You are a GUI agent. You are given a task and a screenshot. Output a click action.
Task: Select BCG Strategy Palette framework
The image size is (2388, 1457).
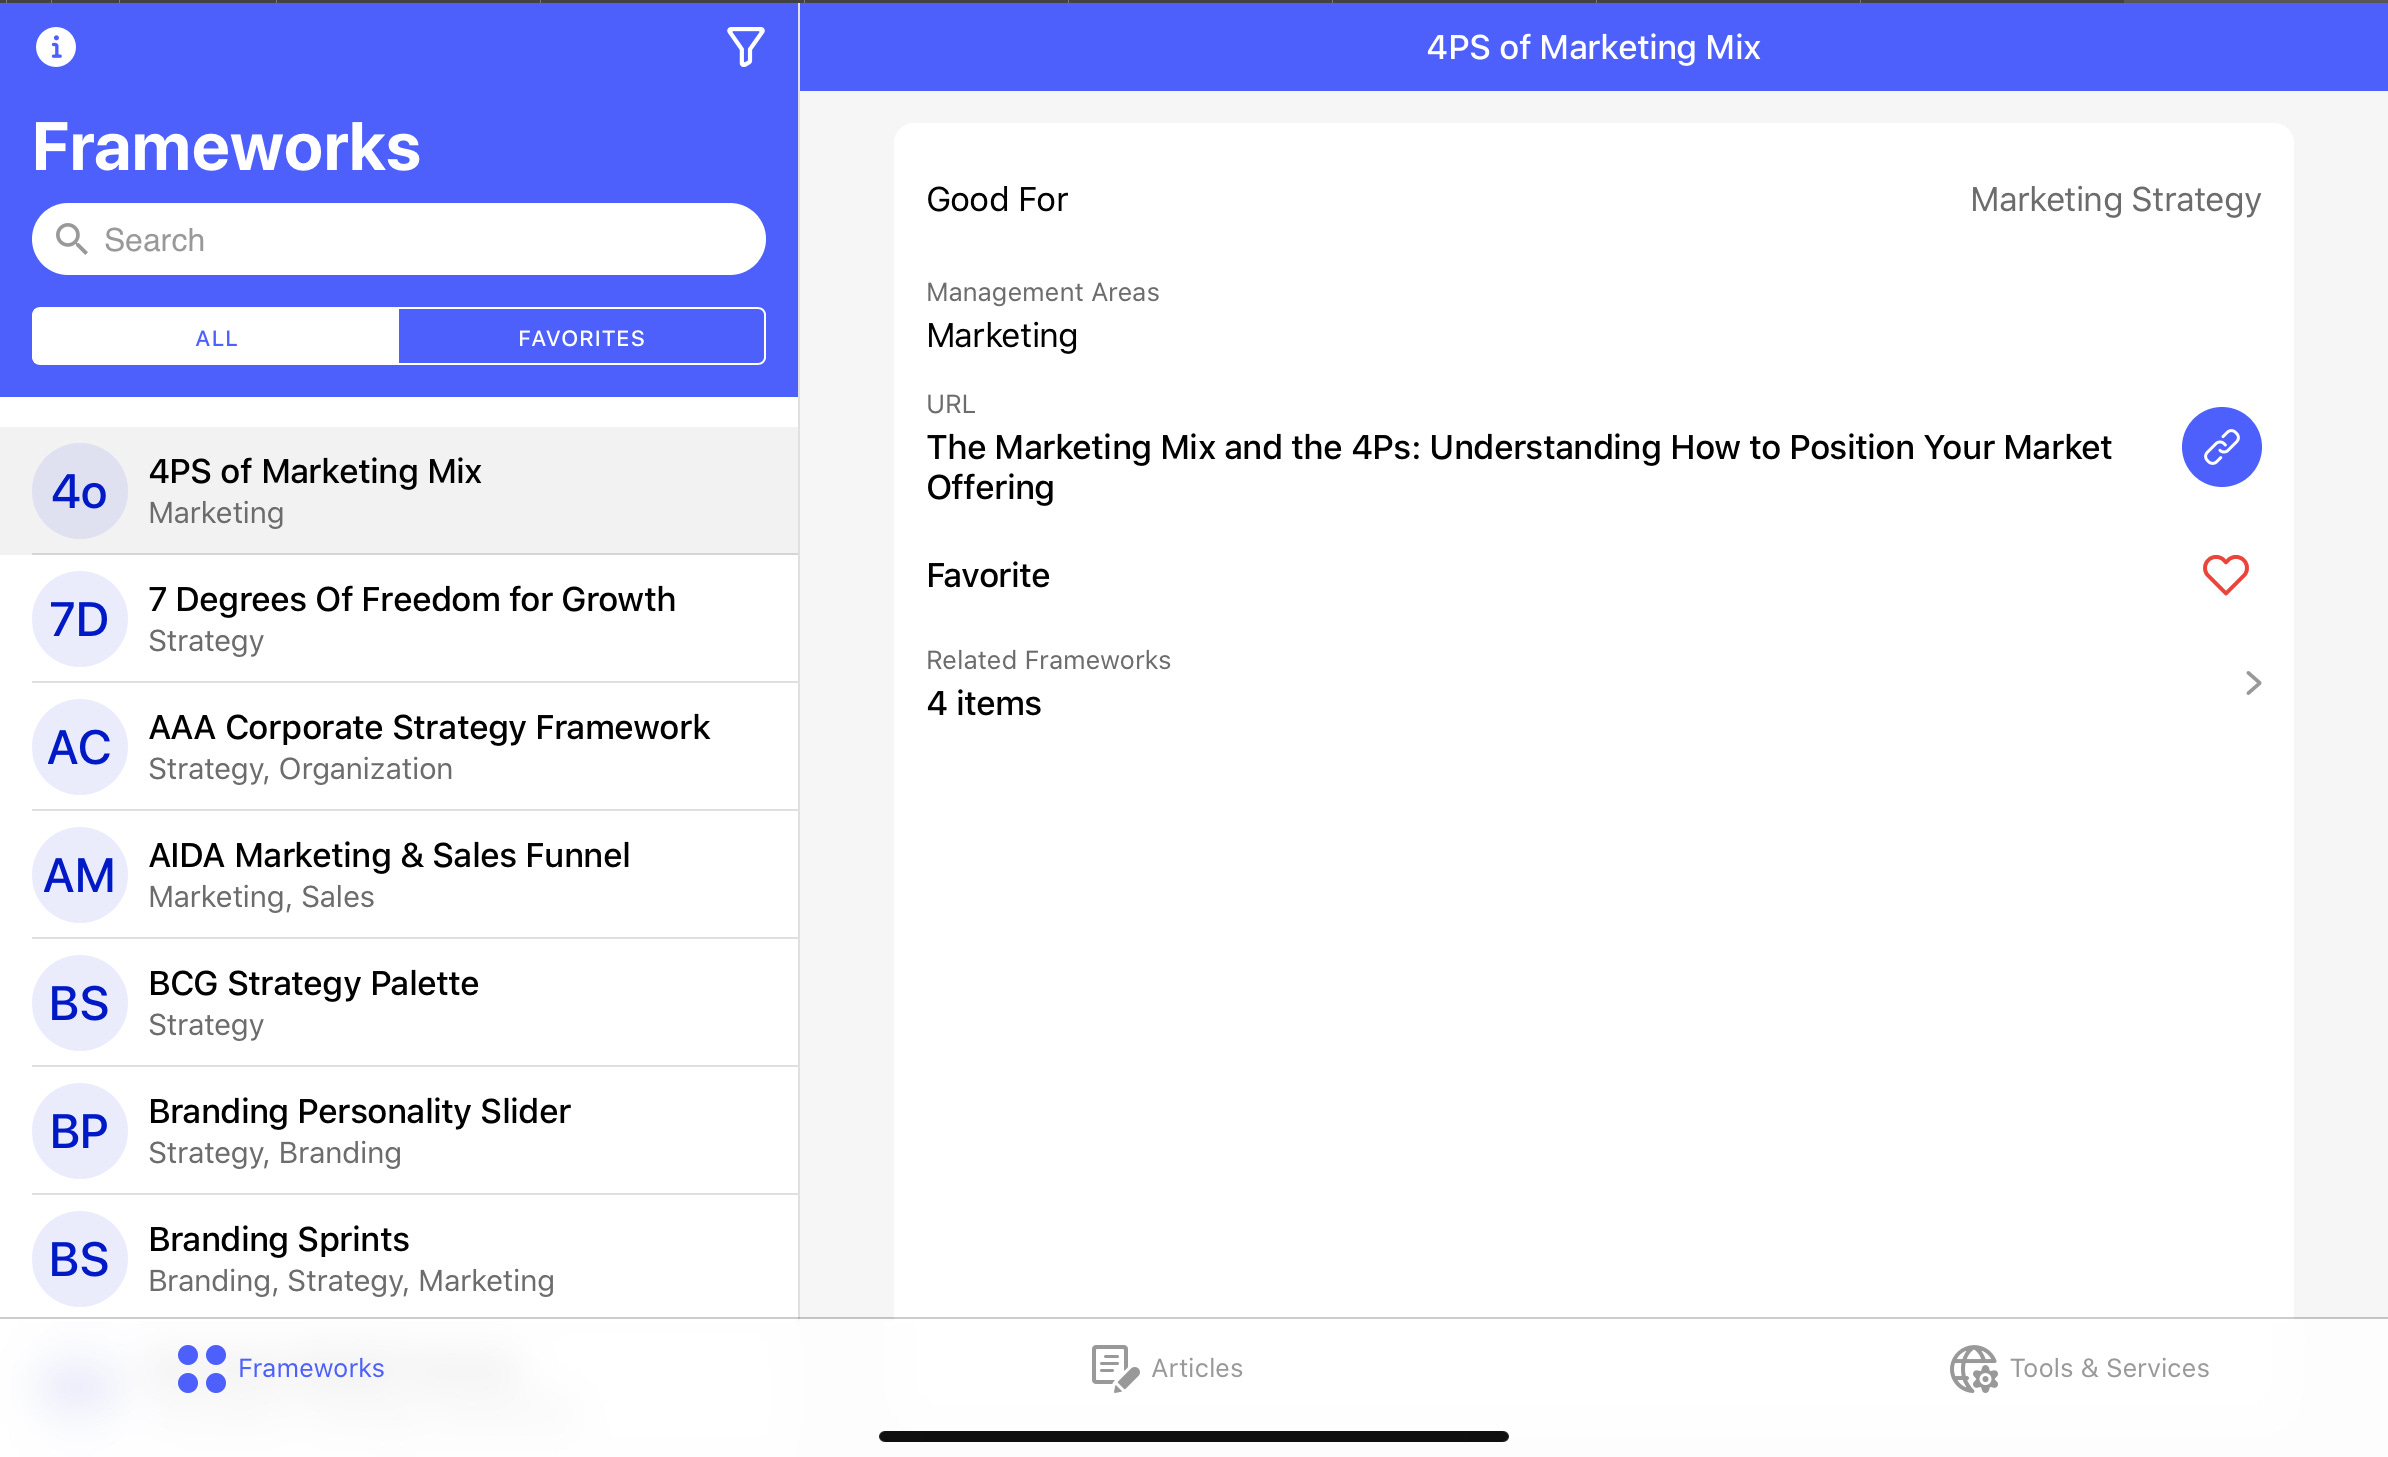314,1002
